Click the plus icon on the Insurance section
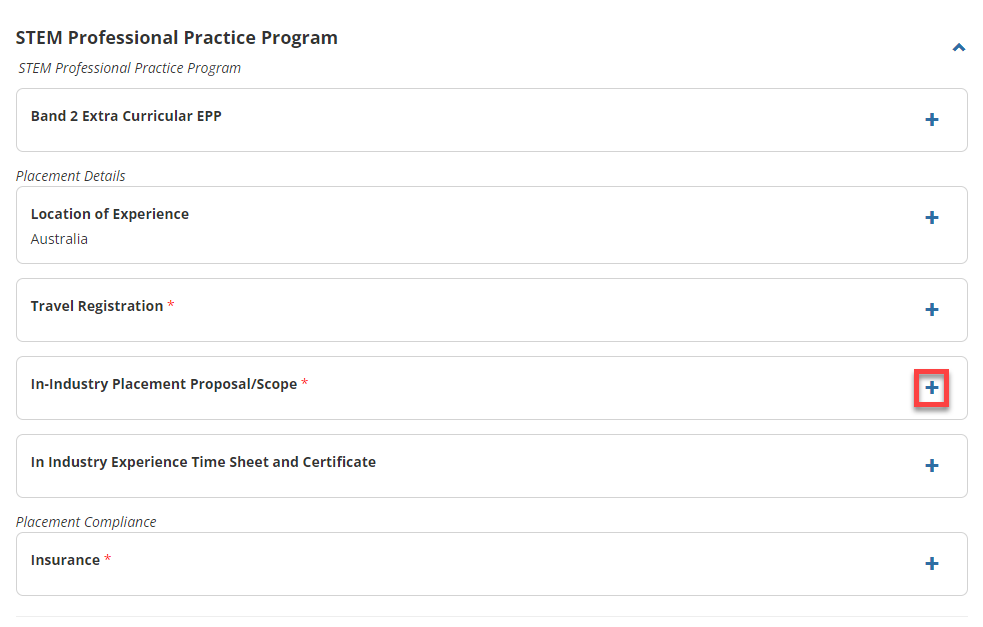The height and width of the screenshot is (627, 983). pos(931,563)
